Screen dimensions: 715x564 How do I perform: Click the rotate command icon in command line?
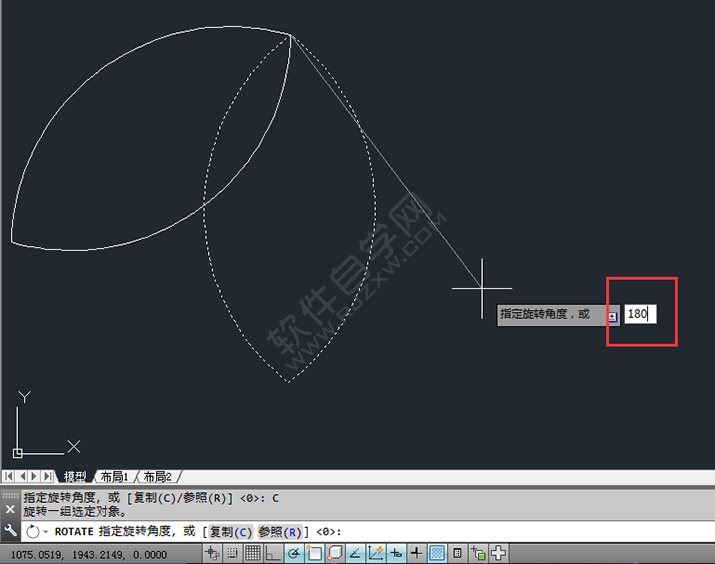33,532
